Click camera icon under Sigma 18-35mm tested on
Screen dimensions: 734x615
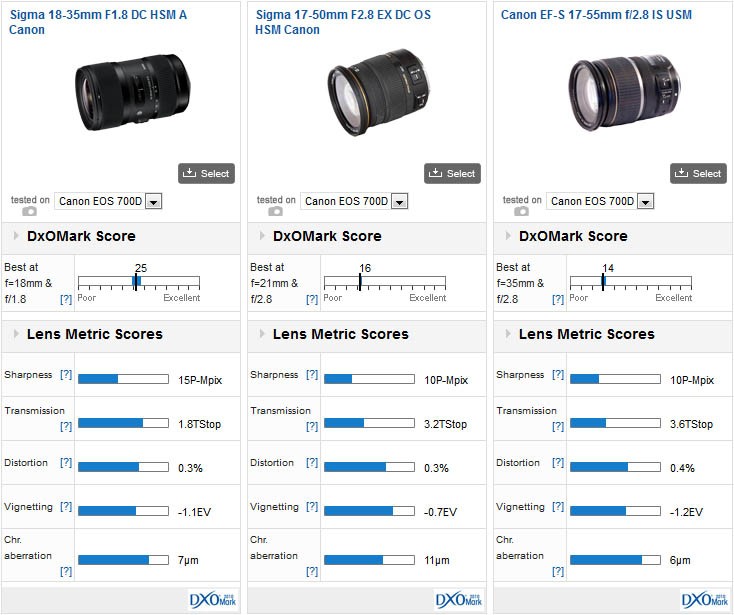point(30,211)
